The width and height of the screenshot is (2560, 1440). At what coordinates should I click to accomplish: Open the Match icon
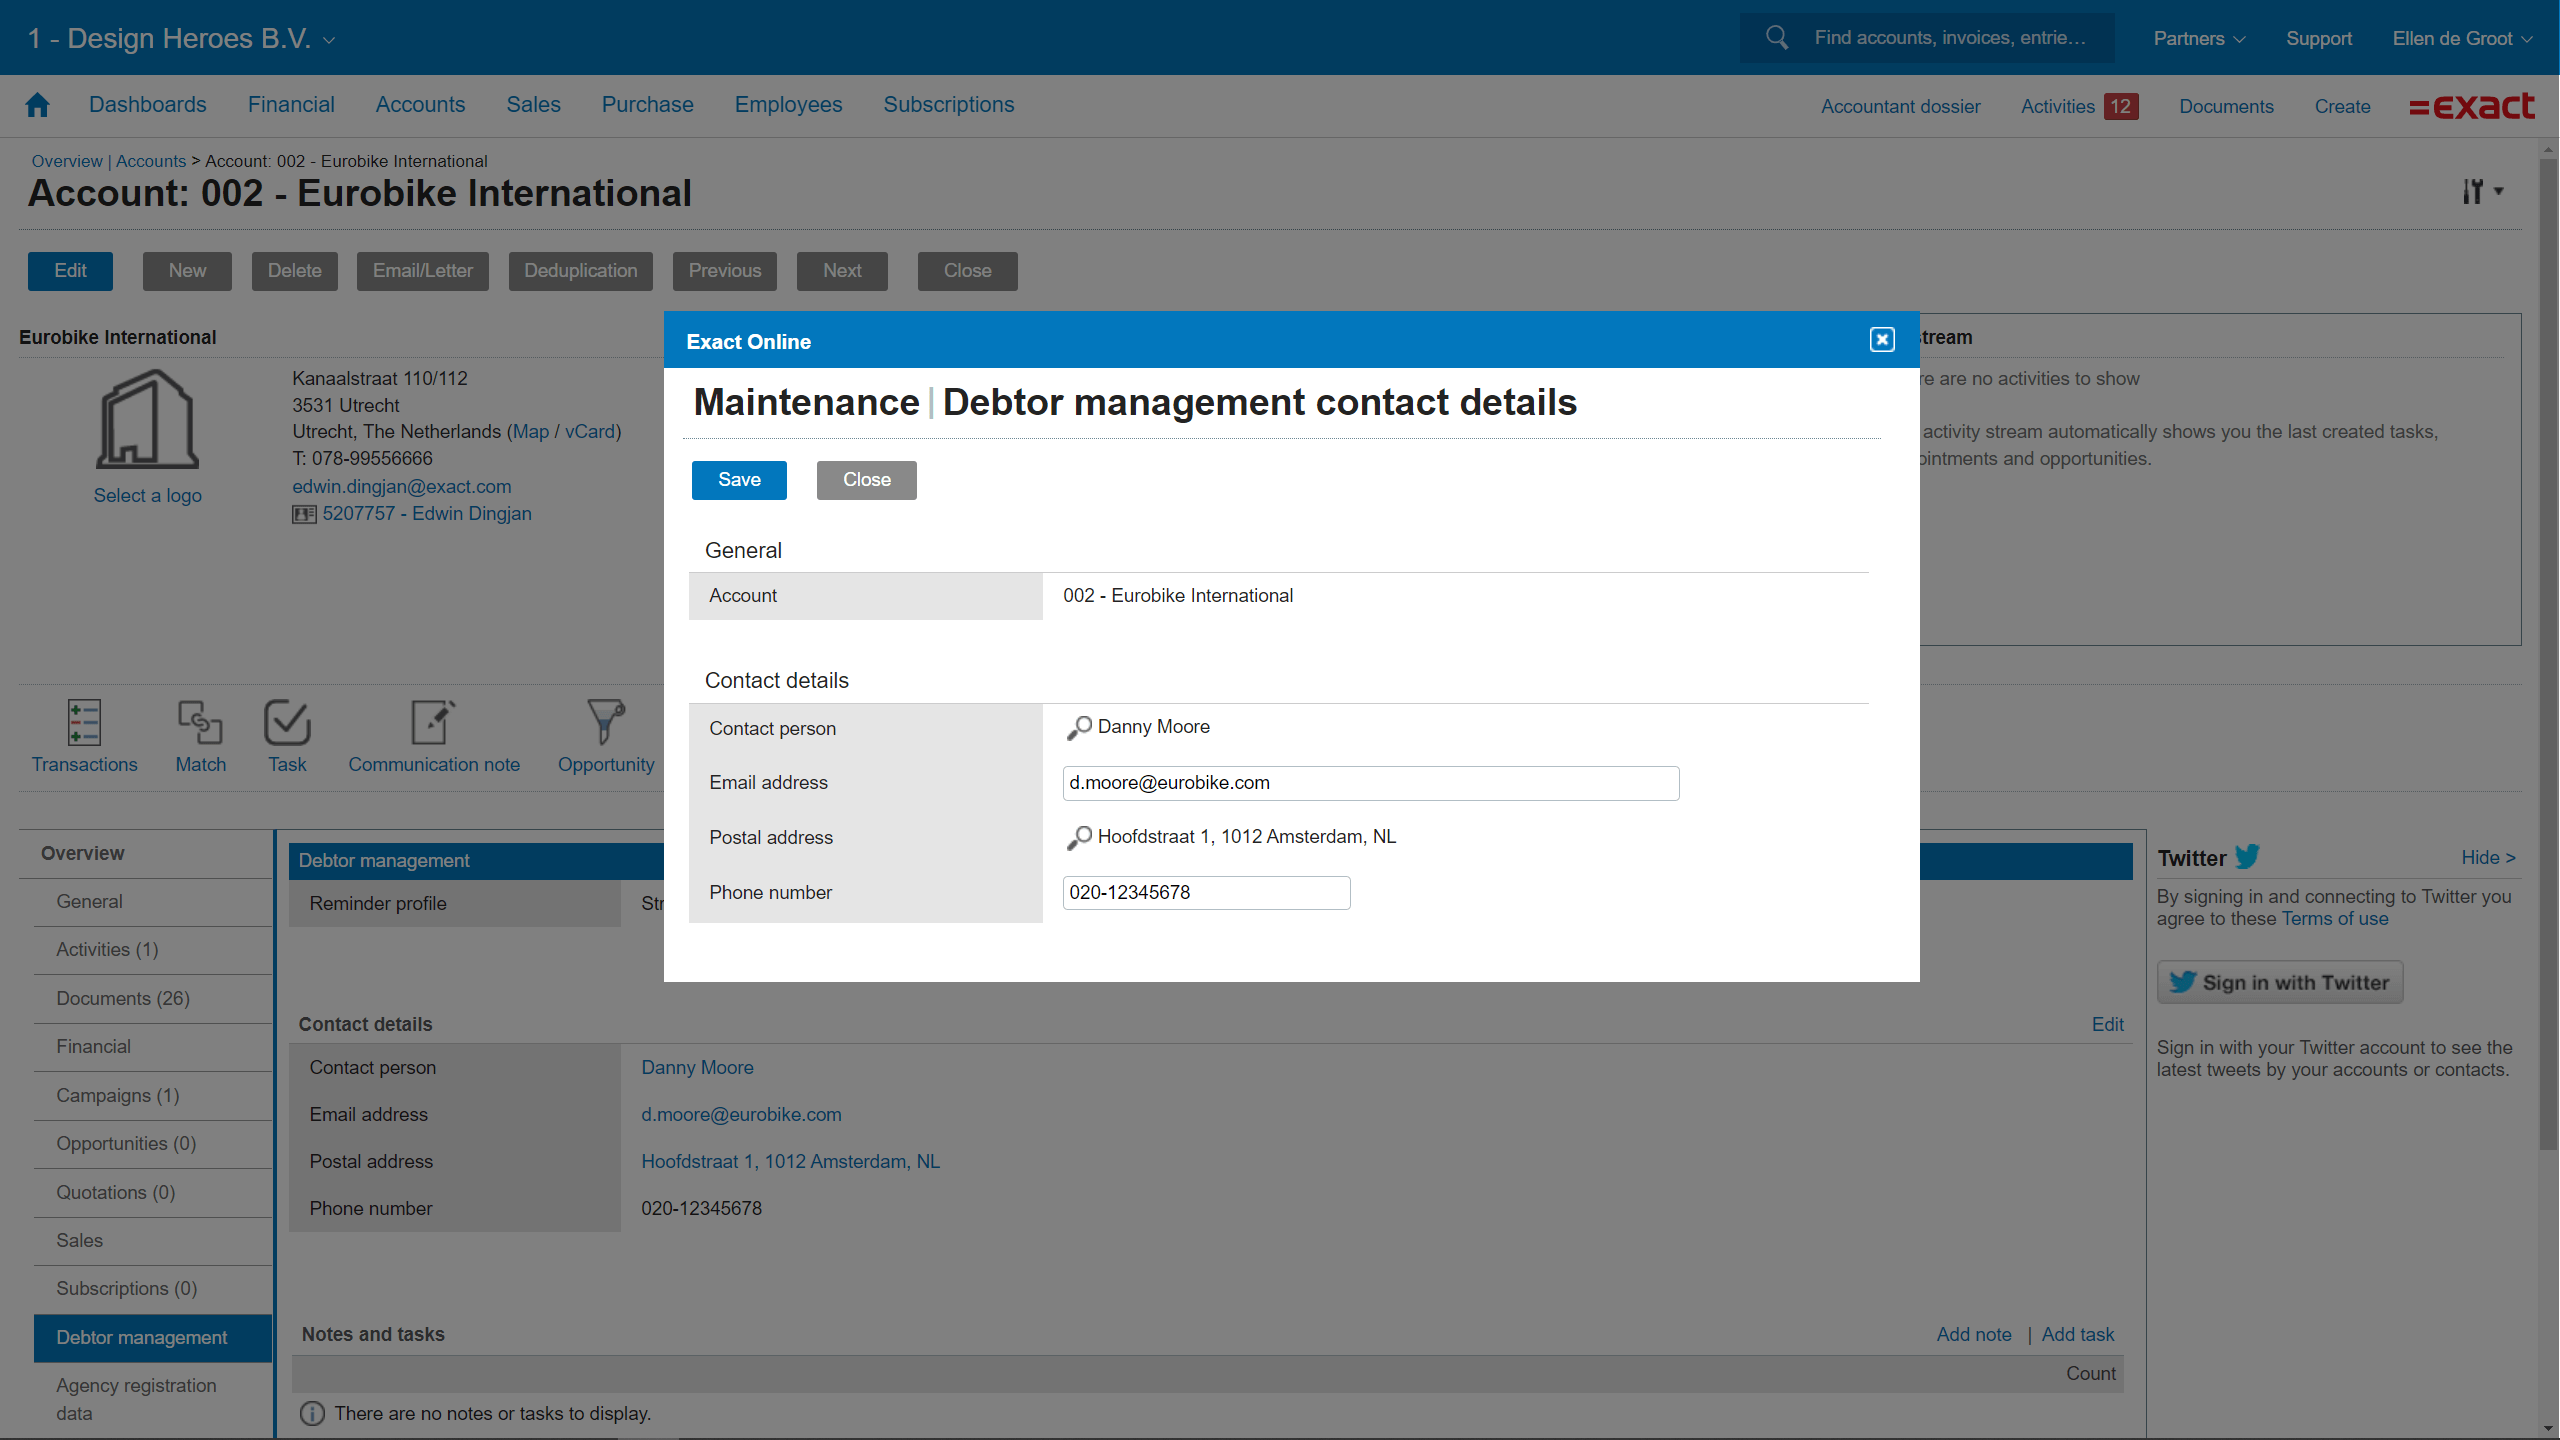coord(200,722)
